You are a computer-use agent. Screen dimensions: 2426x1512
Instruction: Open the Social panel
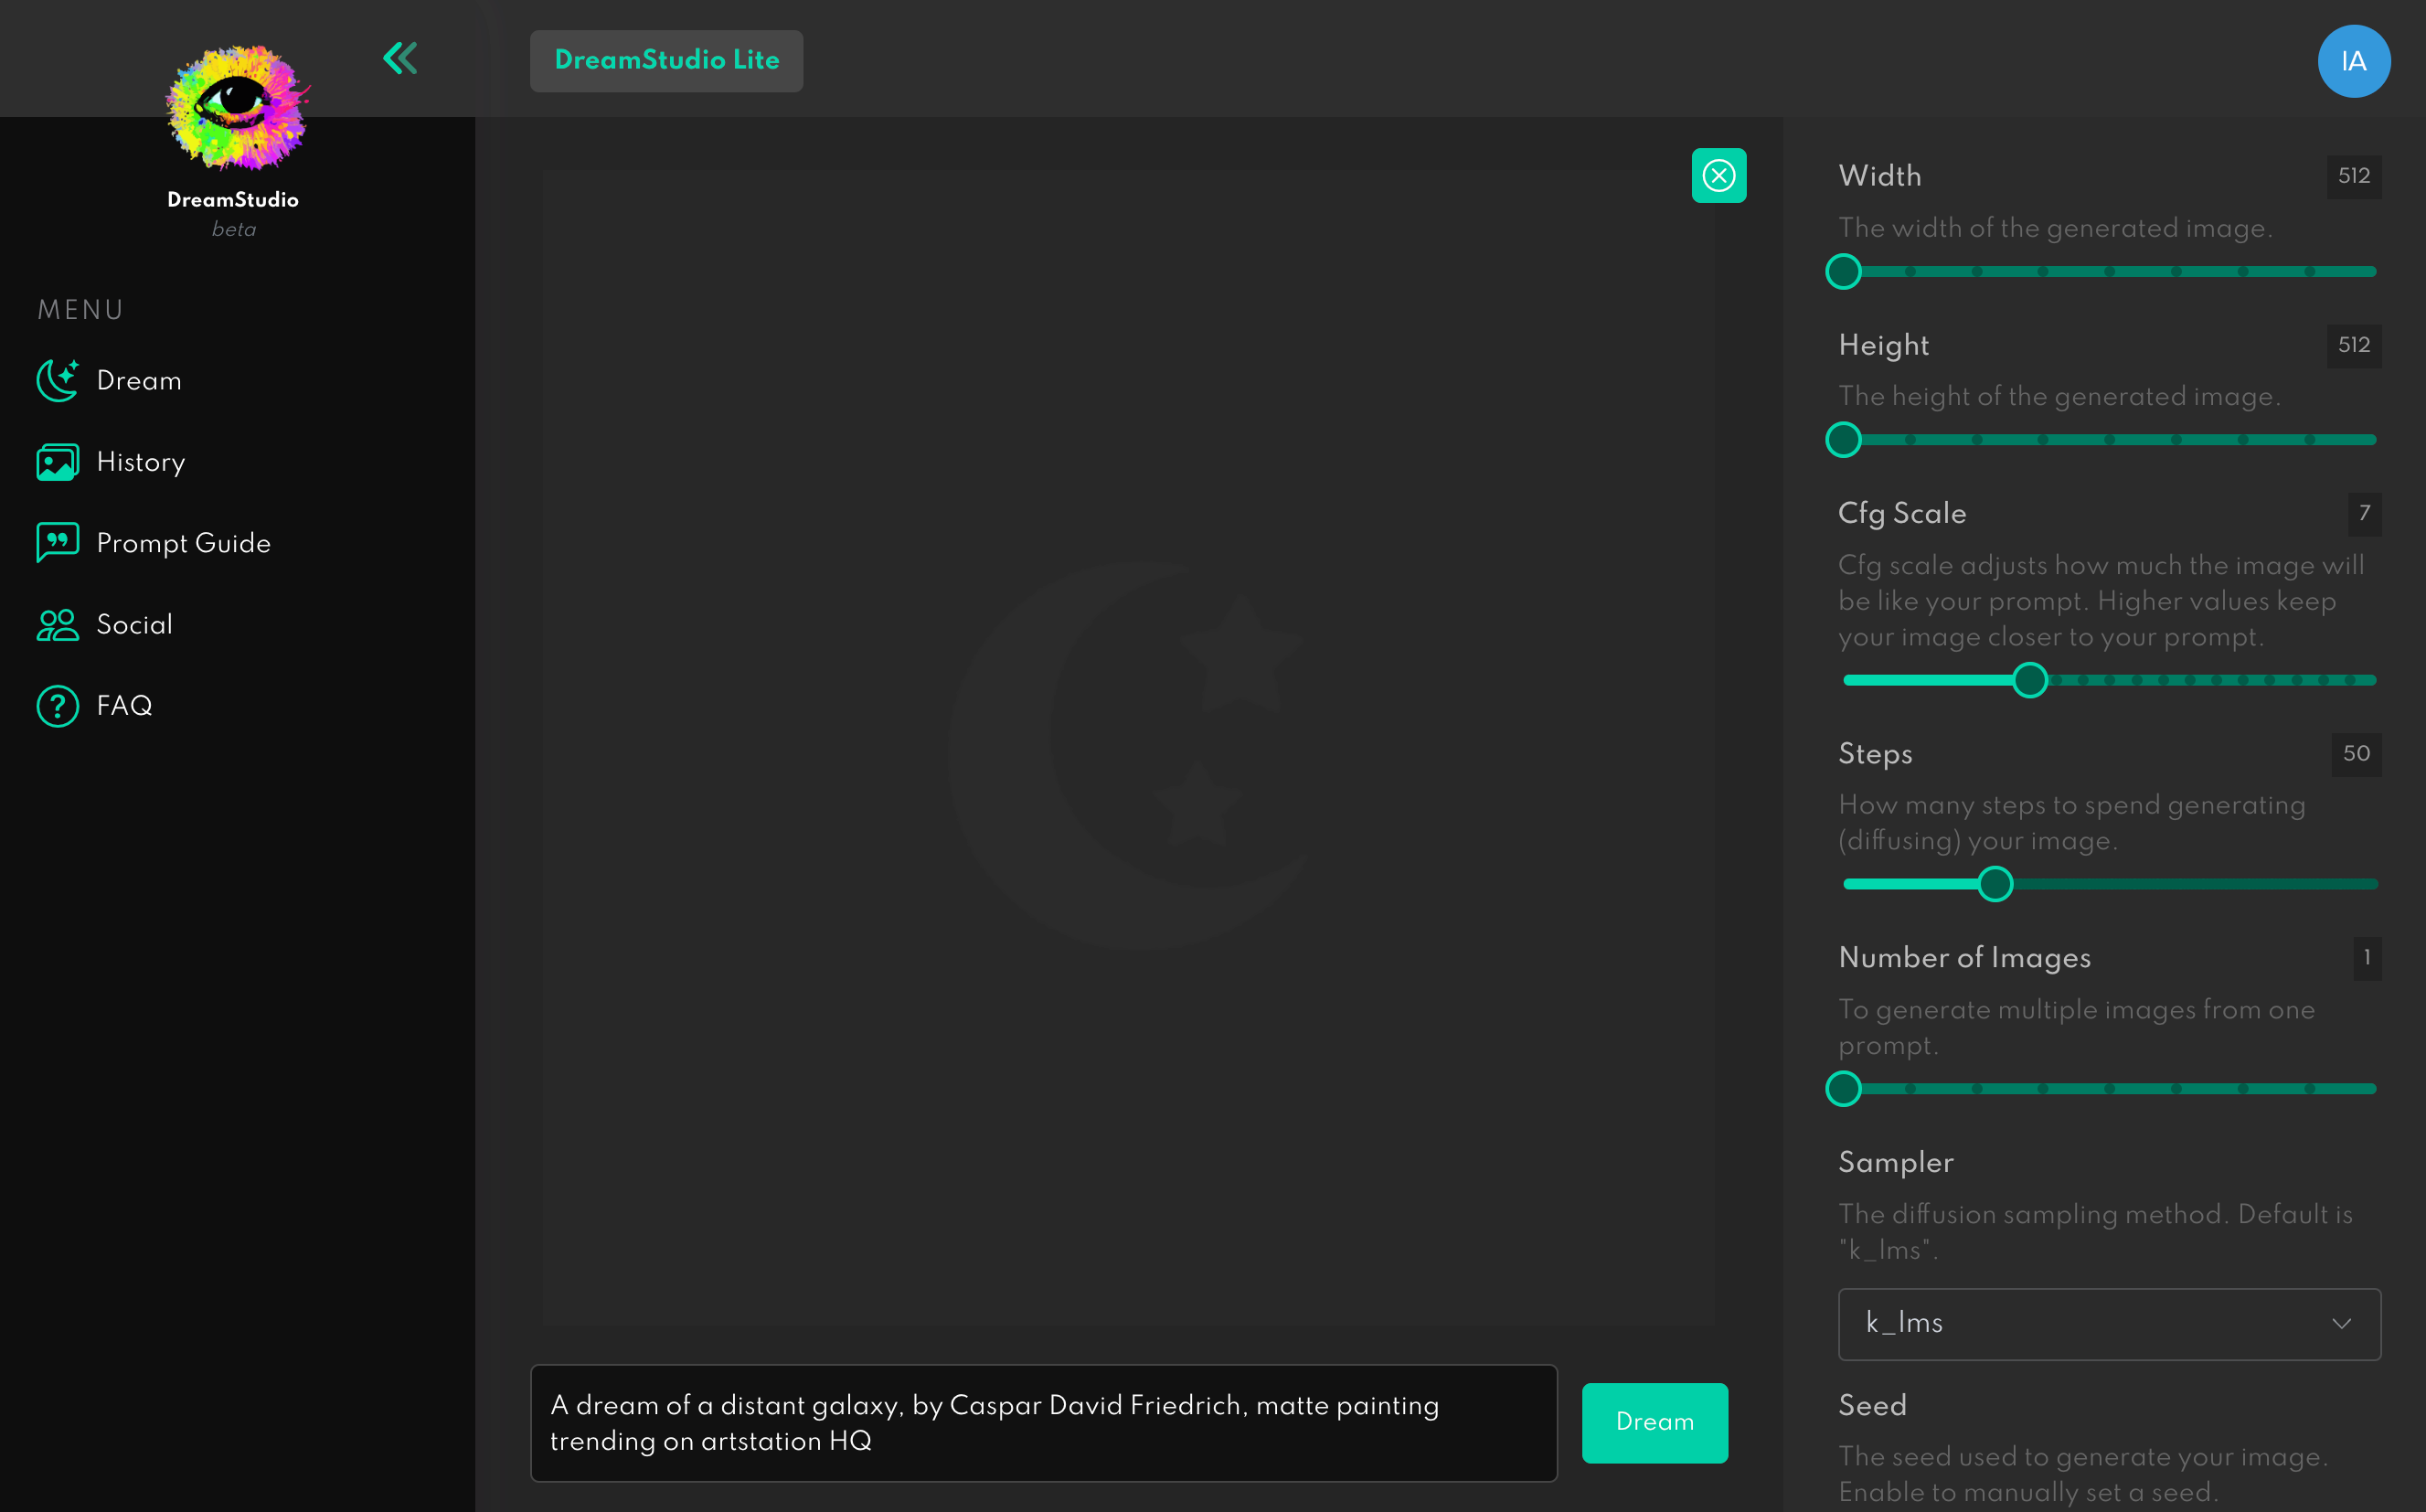[x=132, y=624]
